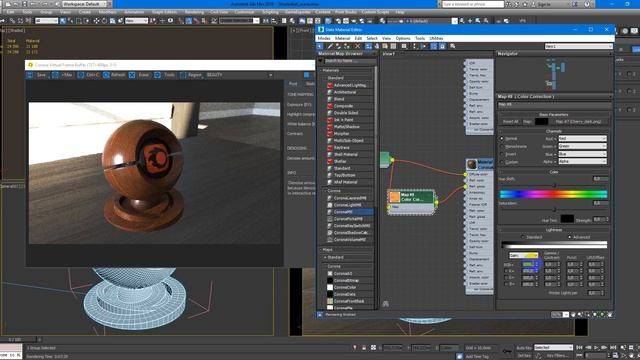Open the Blue channel dropdown

click(582, 154)
